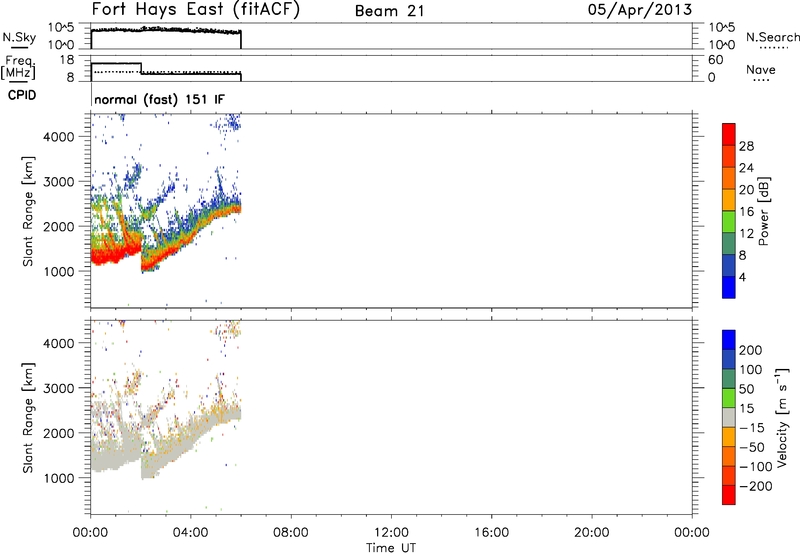Click the red bottom of the velocity colorbar
Viewport: 800px width, 554px height.
point(729,495)
